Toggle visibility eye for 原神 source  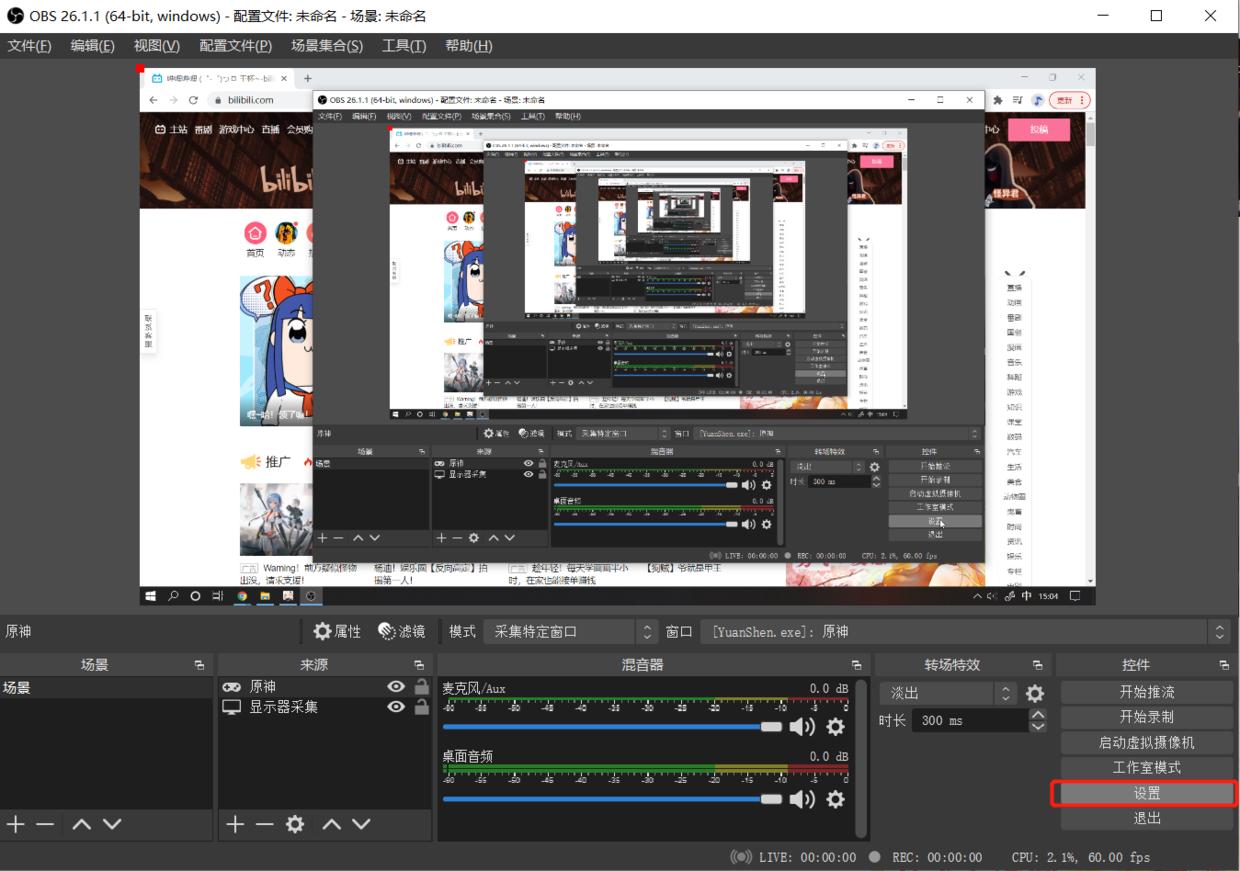396,687
